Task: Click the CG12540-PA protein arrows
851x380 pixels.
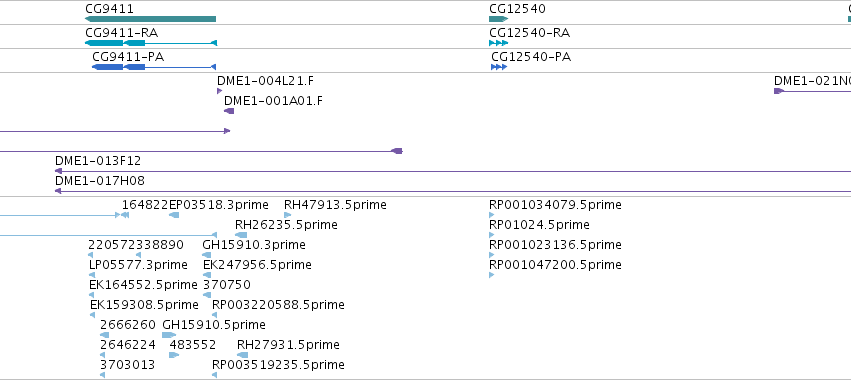Action: (499, 67)
